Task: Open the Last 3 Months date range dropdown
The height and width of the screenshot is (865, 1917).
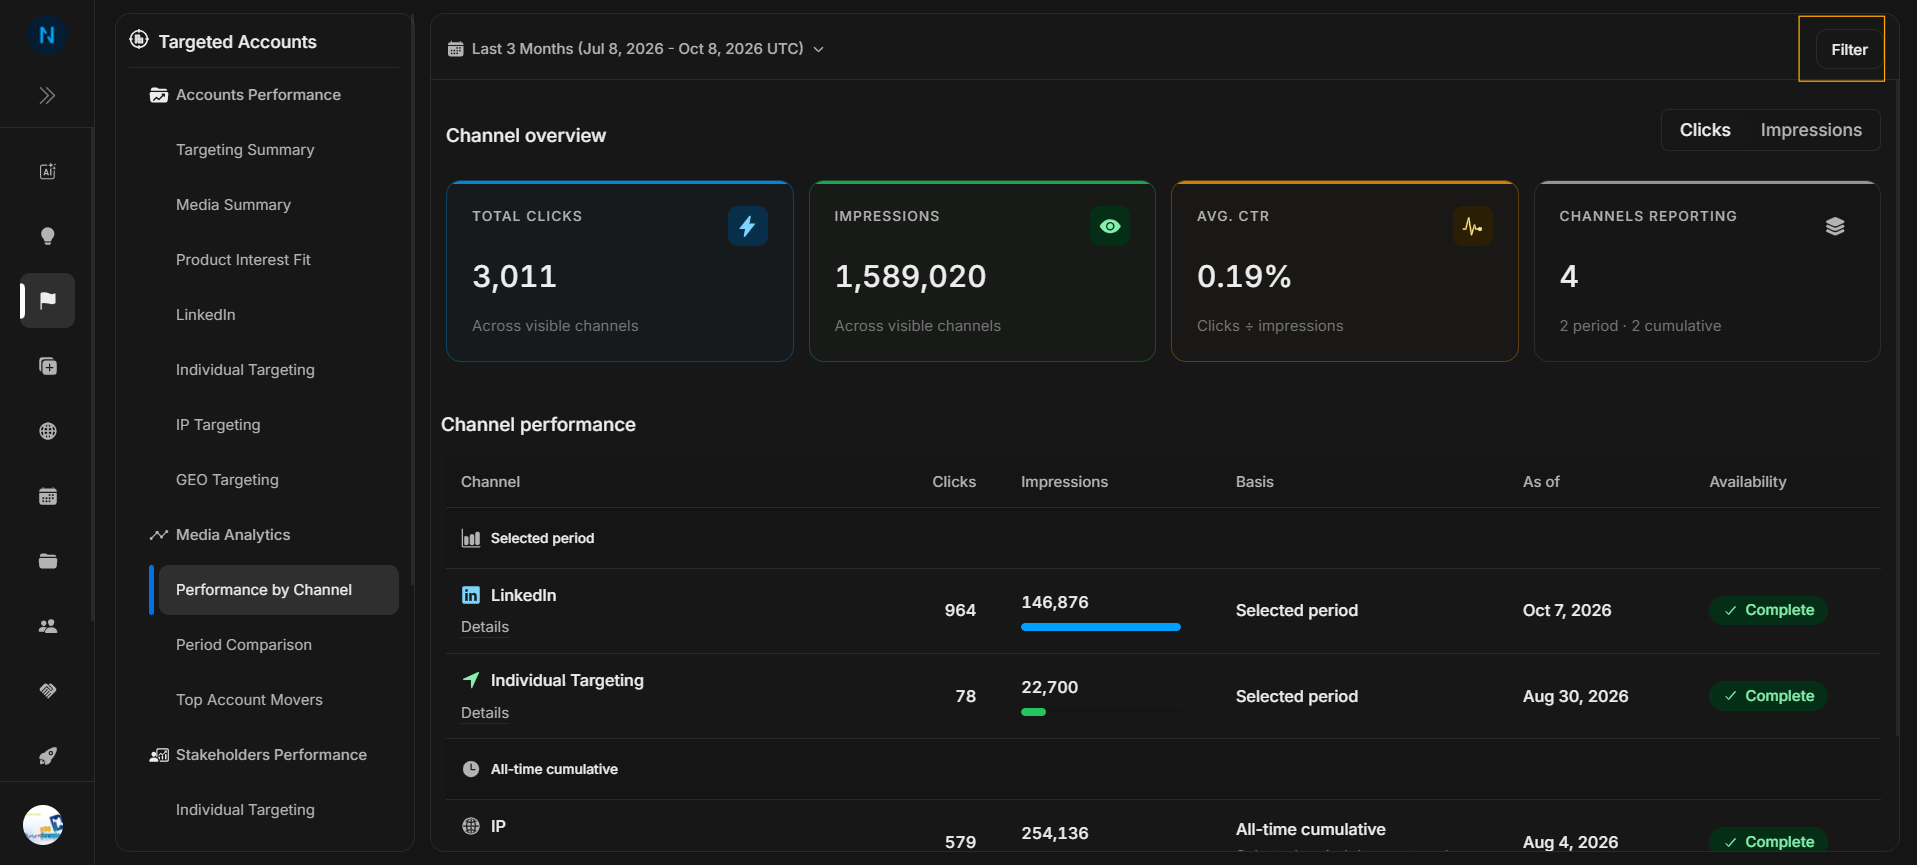Action: (x=636, y=49)
